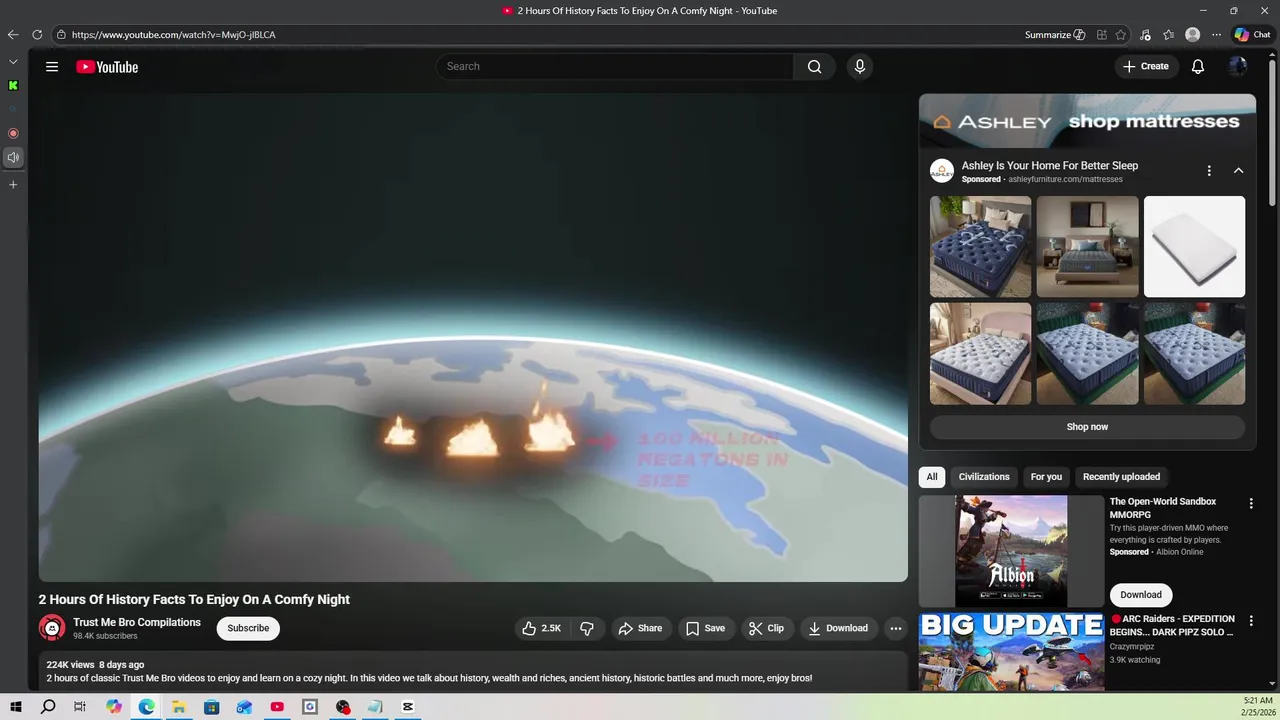Open the media control music-note icon
The width and height of the screenshot is (1280, 720).
coord(1145,35)
